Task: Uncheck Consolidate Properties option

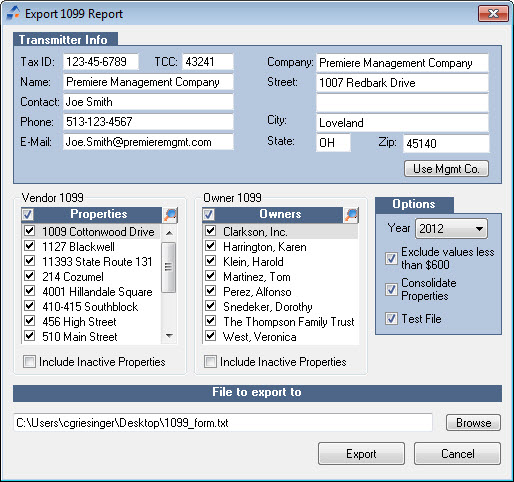Action: click(x=391, y=289)
